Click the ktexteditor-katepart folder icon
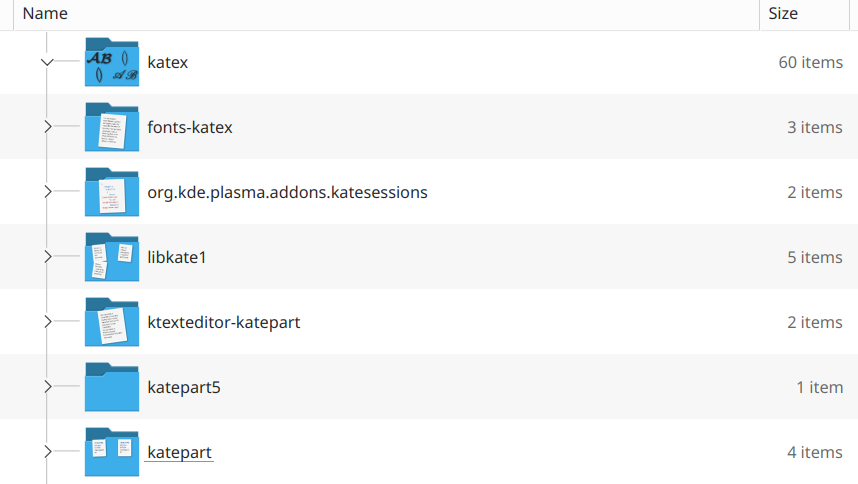The image size is (858, 484). (112, 322)
